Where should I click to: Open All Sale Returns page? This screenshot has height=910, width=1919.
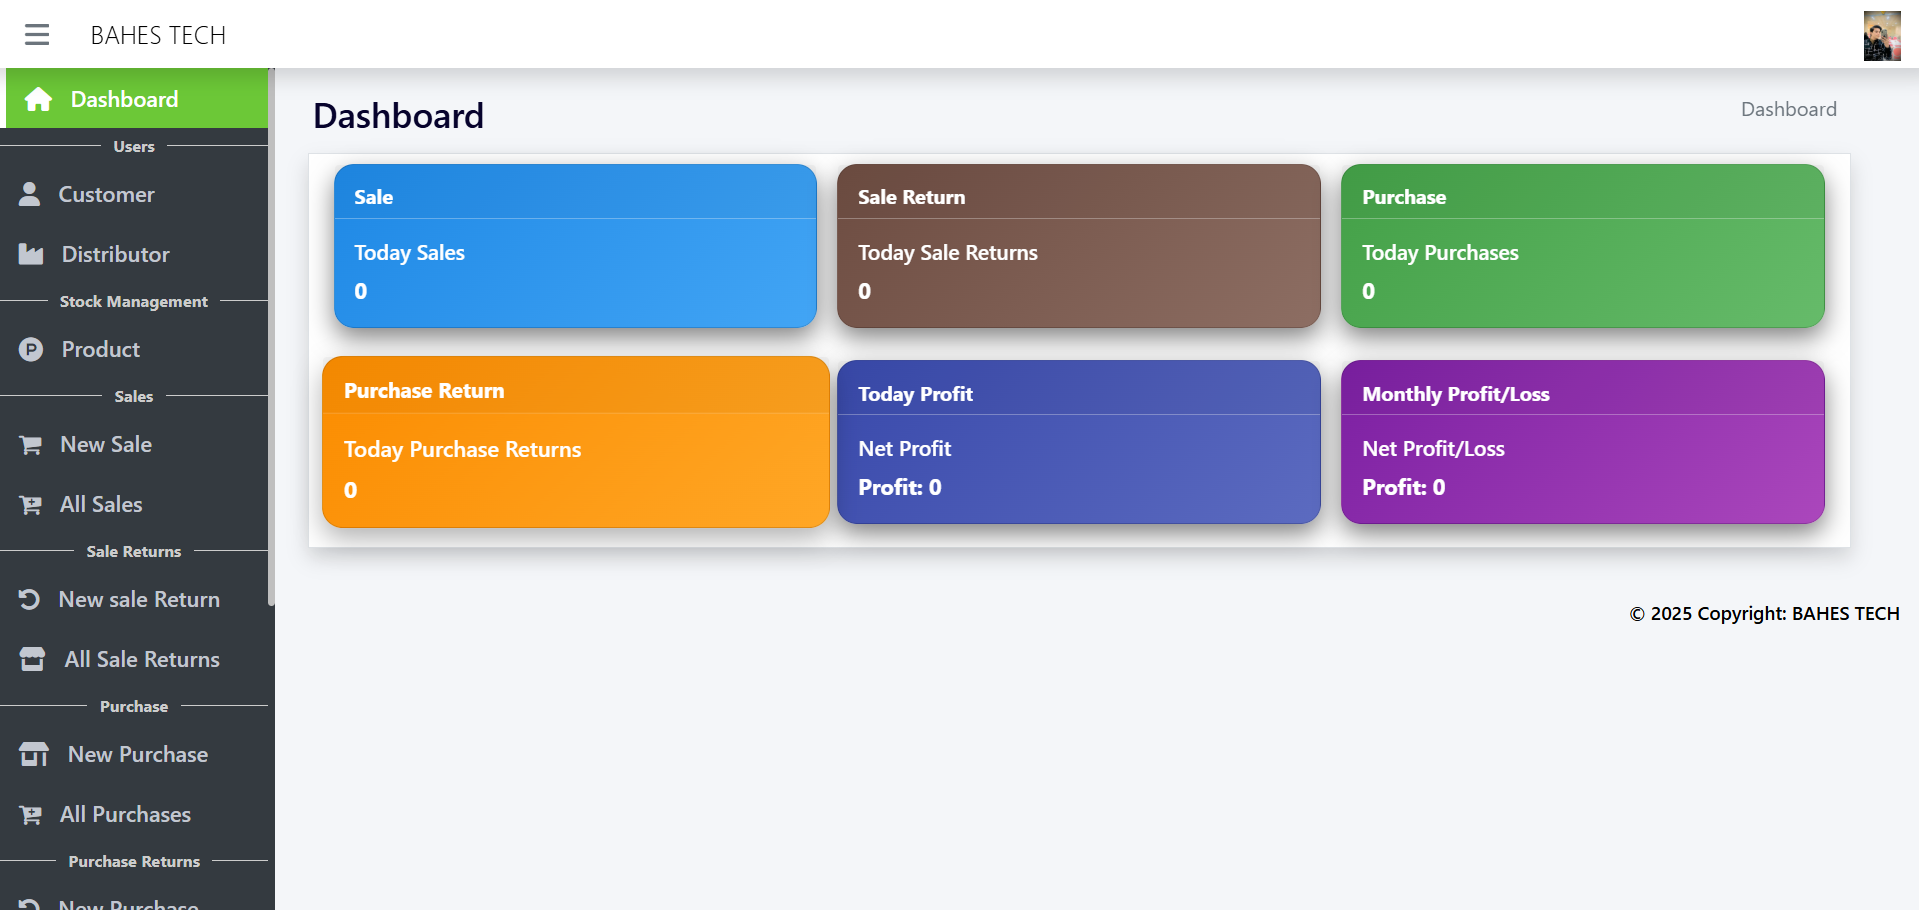click(x=134, y=659)
